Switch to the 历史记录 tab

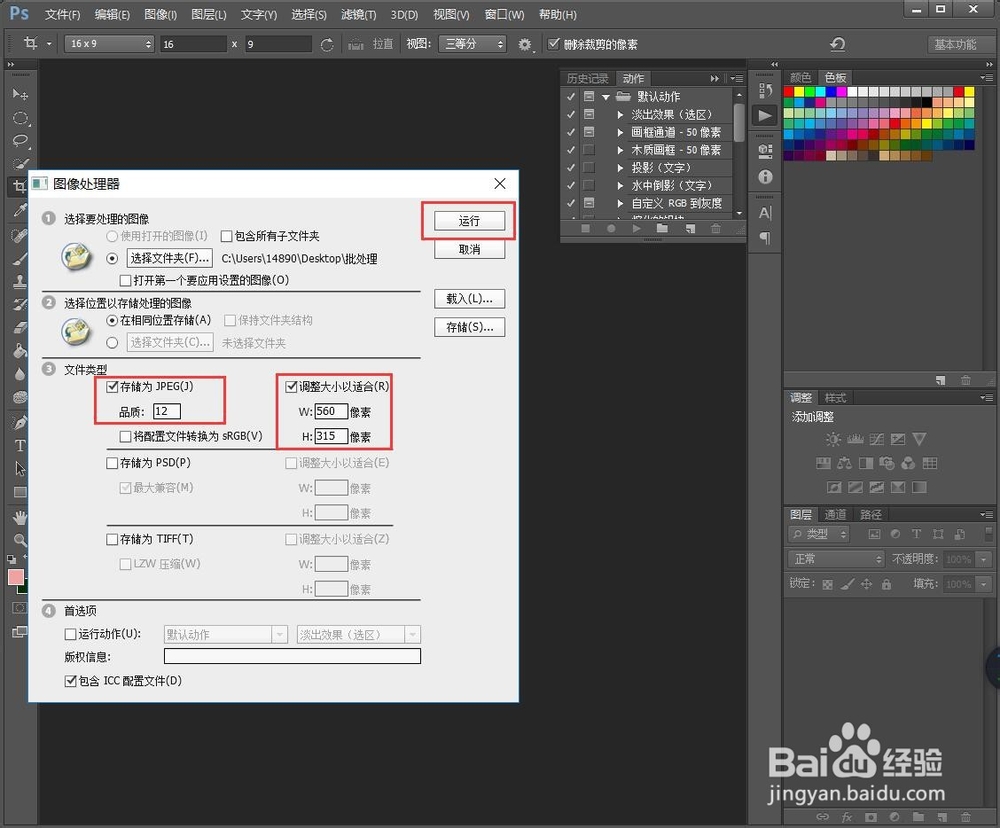pos(587,78)
